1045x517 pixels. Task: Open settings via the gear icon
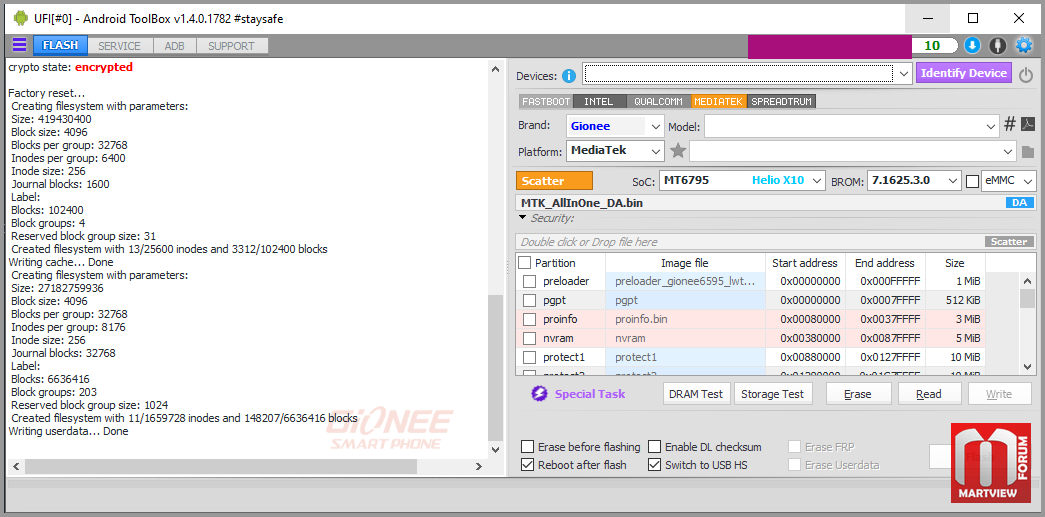coord(1023,45)
